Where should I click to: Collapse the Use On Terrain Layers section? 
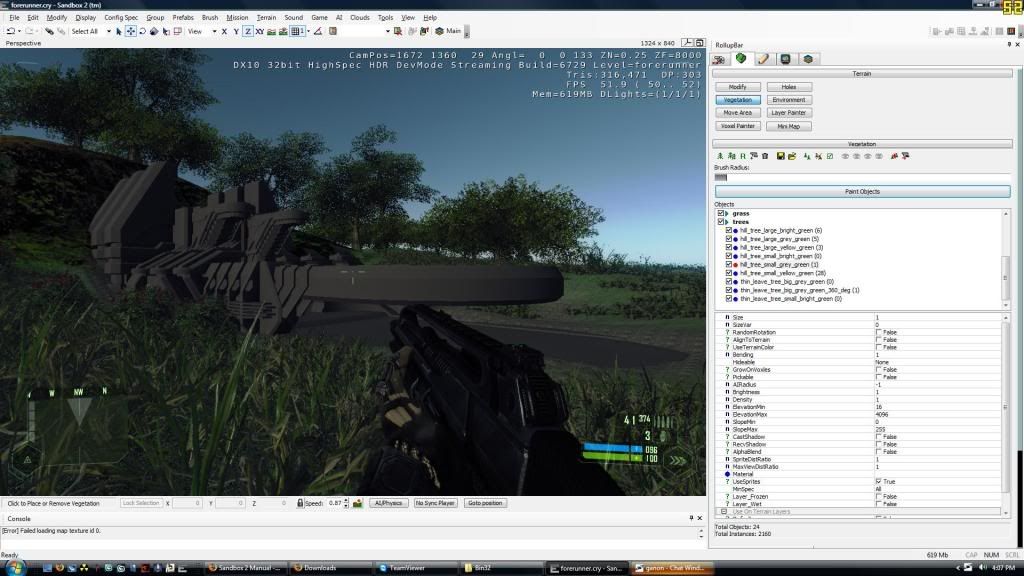pos(724,511)
